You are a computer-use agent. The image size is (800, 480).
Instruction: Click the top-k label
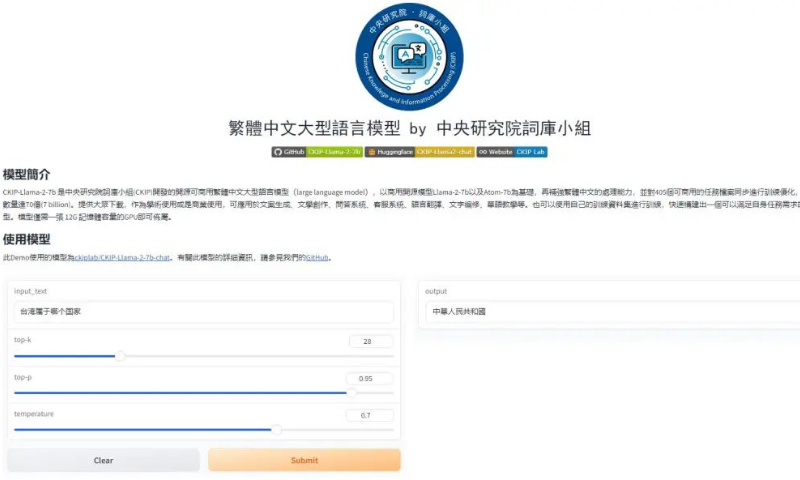pos(22,339)
